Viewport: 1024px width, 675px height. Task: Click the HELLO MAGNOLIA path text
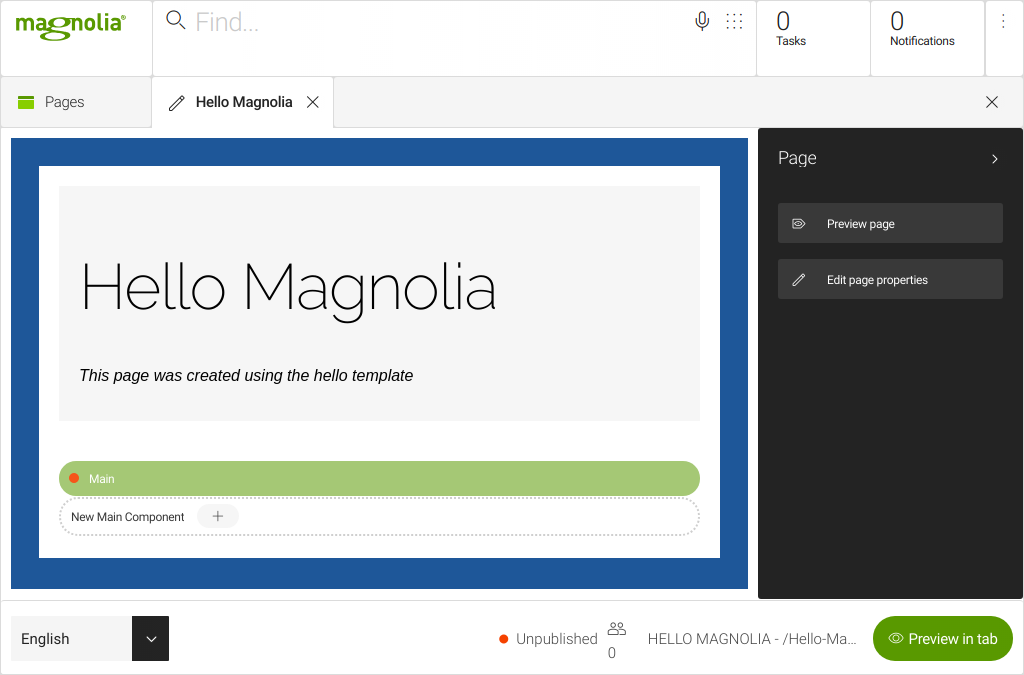(752, 638)
